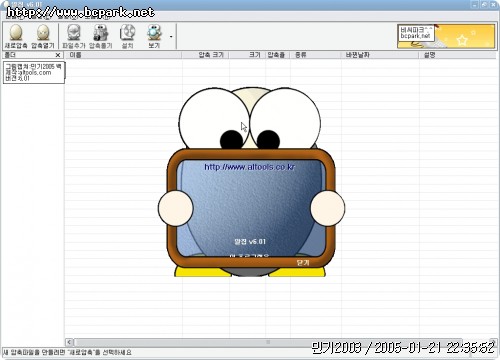Dismiss the splash with the 닫기 button
This screenshot has width=500, height=360.
click(x=303, y=263)
